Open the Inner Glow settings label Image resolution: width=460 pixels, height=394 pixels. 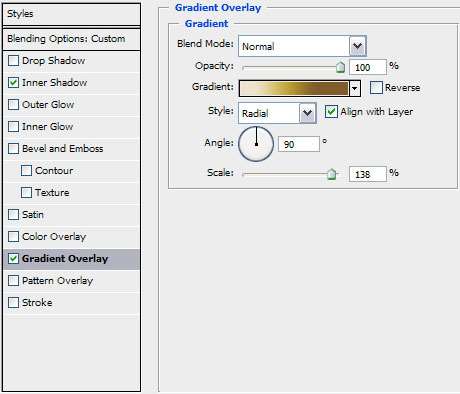click(48, 127)
